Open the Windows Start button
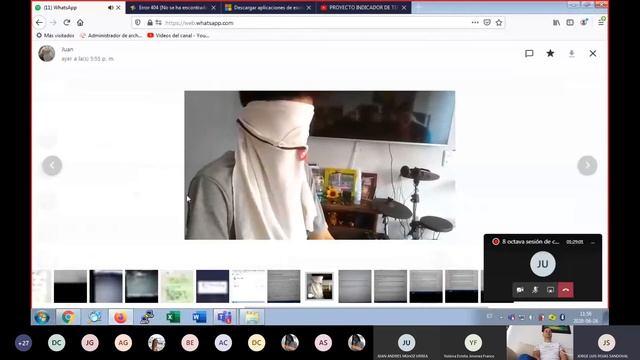Viewport: 640px width, 360px height. coord(42,317)
